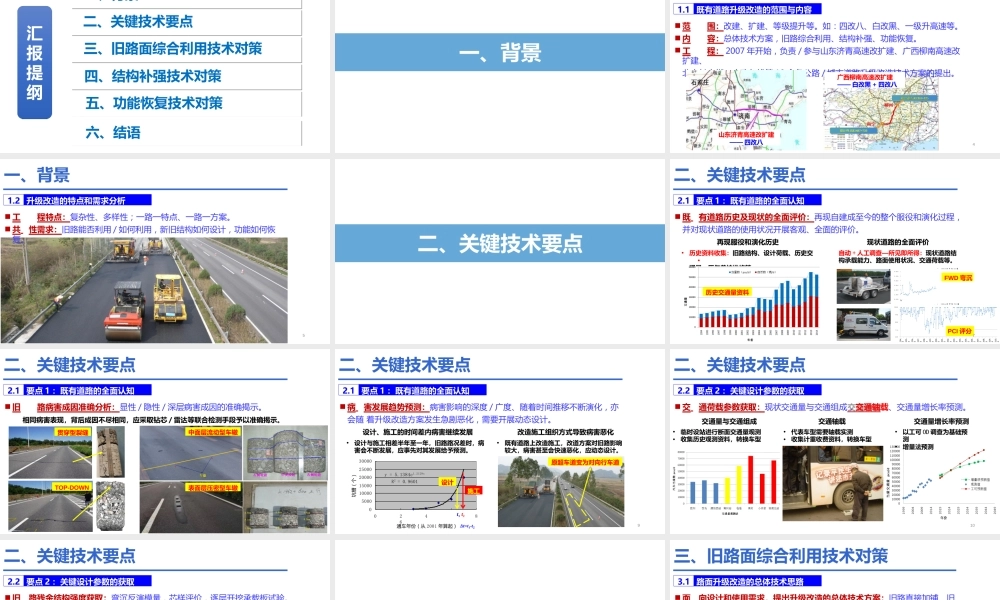Select the "二、关键技术要点" blue banner section slide
This screenshot has width=1000, height=600.
[x=499, y=243]
